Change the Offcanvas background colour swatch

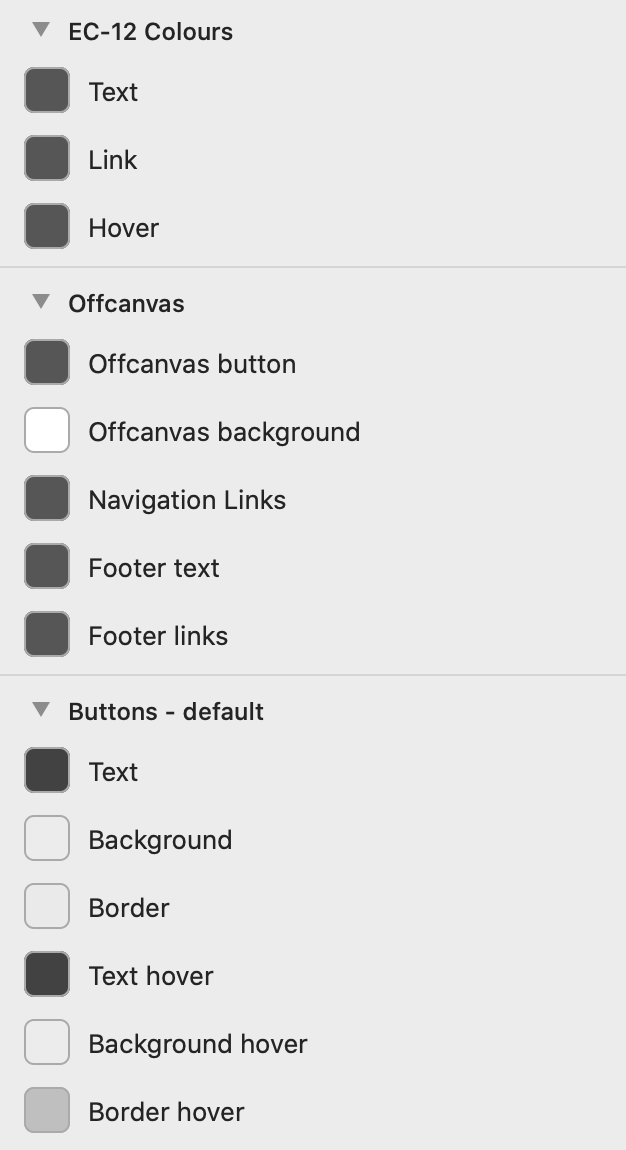[47, 431]
